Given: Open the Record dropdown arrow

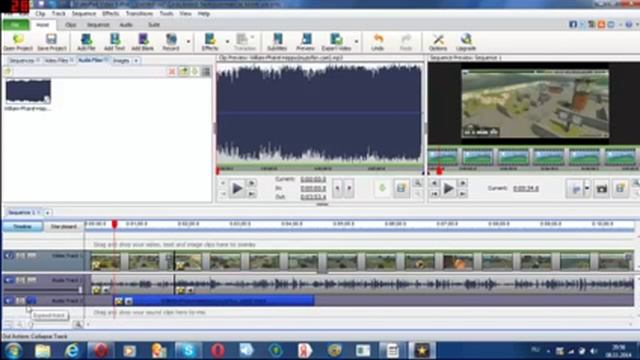Looking at the screenshot, I should click(x=188, y=42).
